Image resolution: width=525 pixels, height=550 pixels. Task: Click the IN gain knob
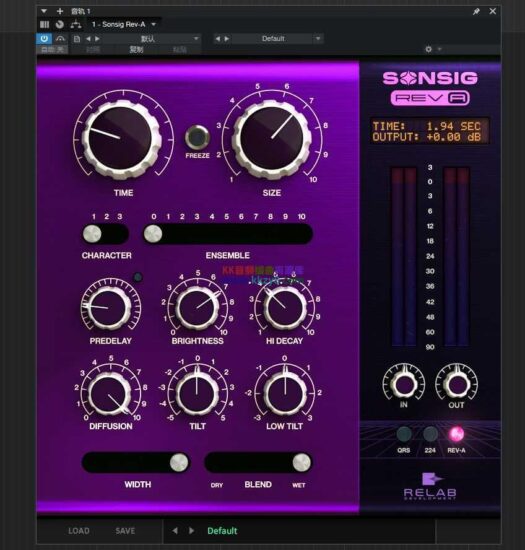(404, 384)
